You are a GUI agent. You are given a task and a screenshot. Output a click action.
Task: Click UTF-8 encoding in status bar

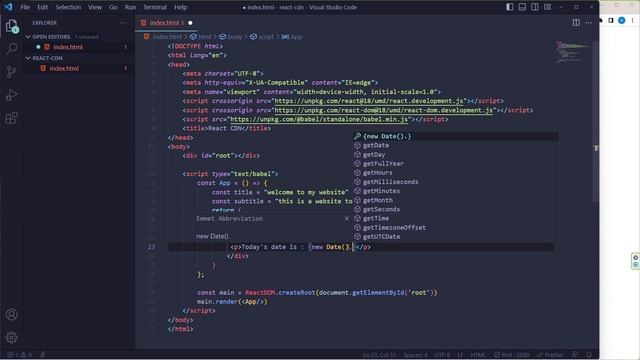(x=442, y=355)
